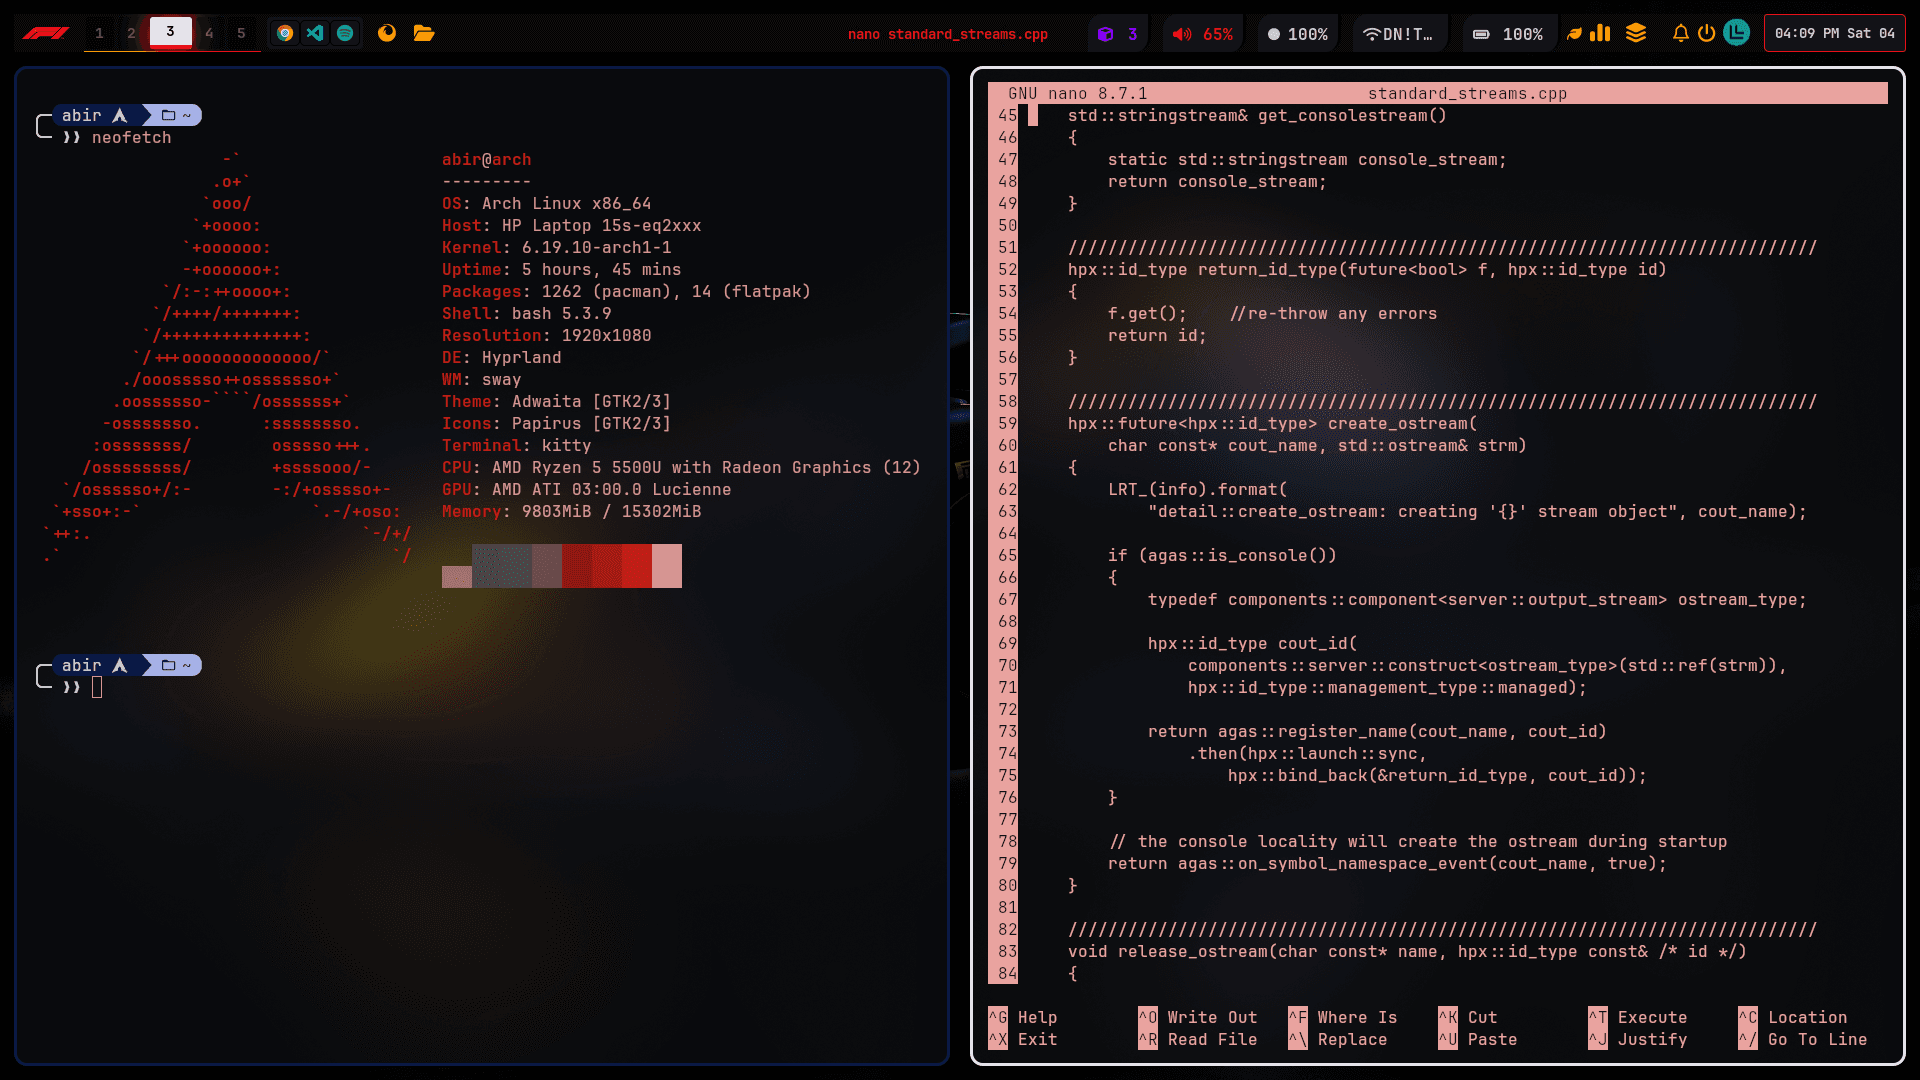1920x1080 pixels.
Task: Click line 83 void release_ostream declaration
Action: (1408, 951)
